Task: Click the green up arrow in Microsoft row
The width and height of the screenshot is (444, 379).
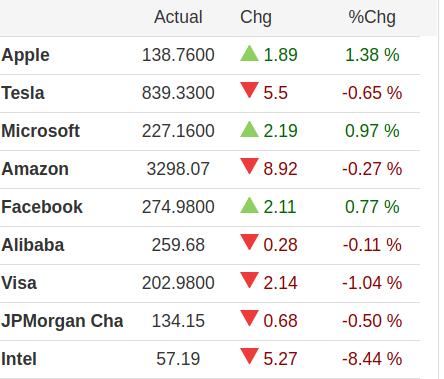Action: coord(249,129)
